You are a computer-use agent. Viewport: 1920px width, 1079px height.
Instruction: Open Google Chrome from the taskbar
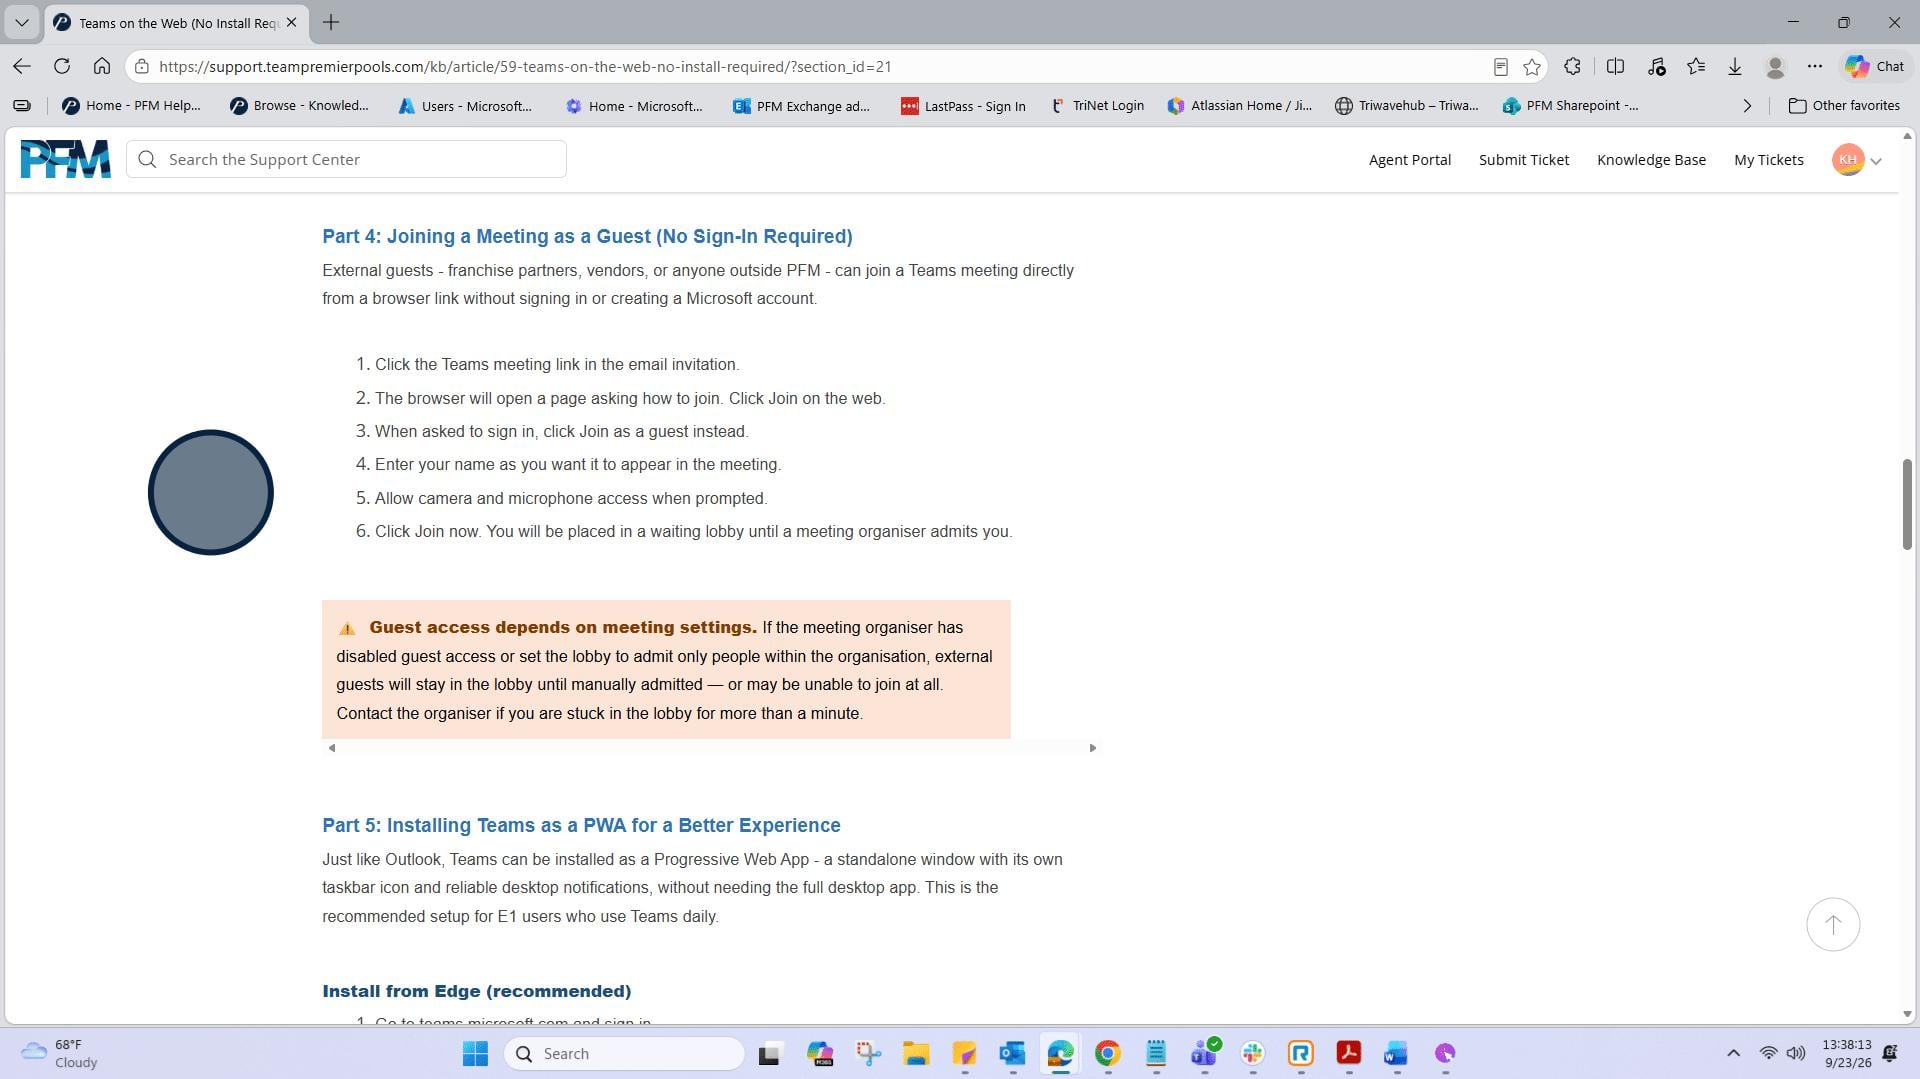tap(1107, 1053)
